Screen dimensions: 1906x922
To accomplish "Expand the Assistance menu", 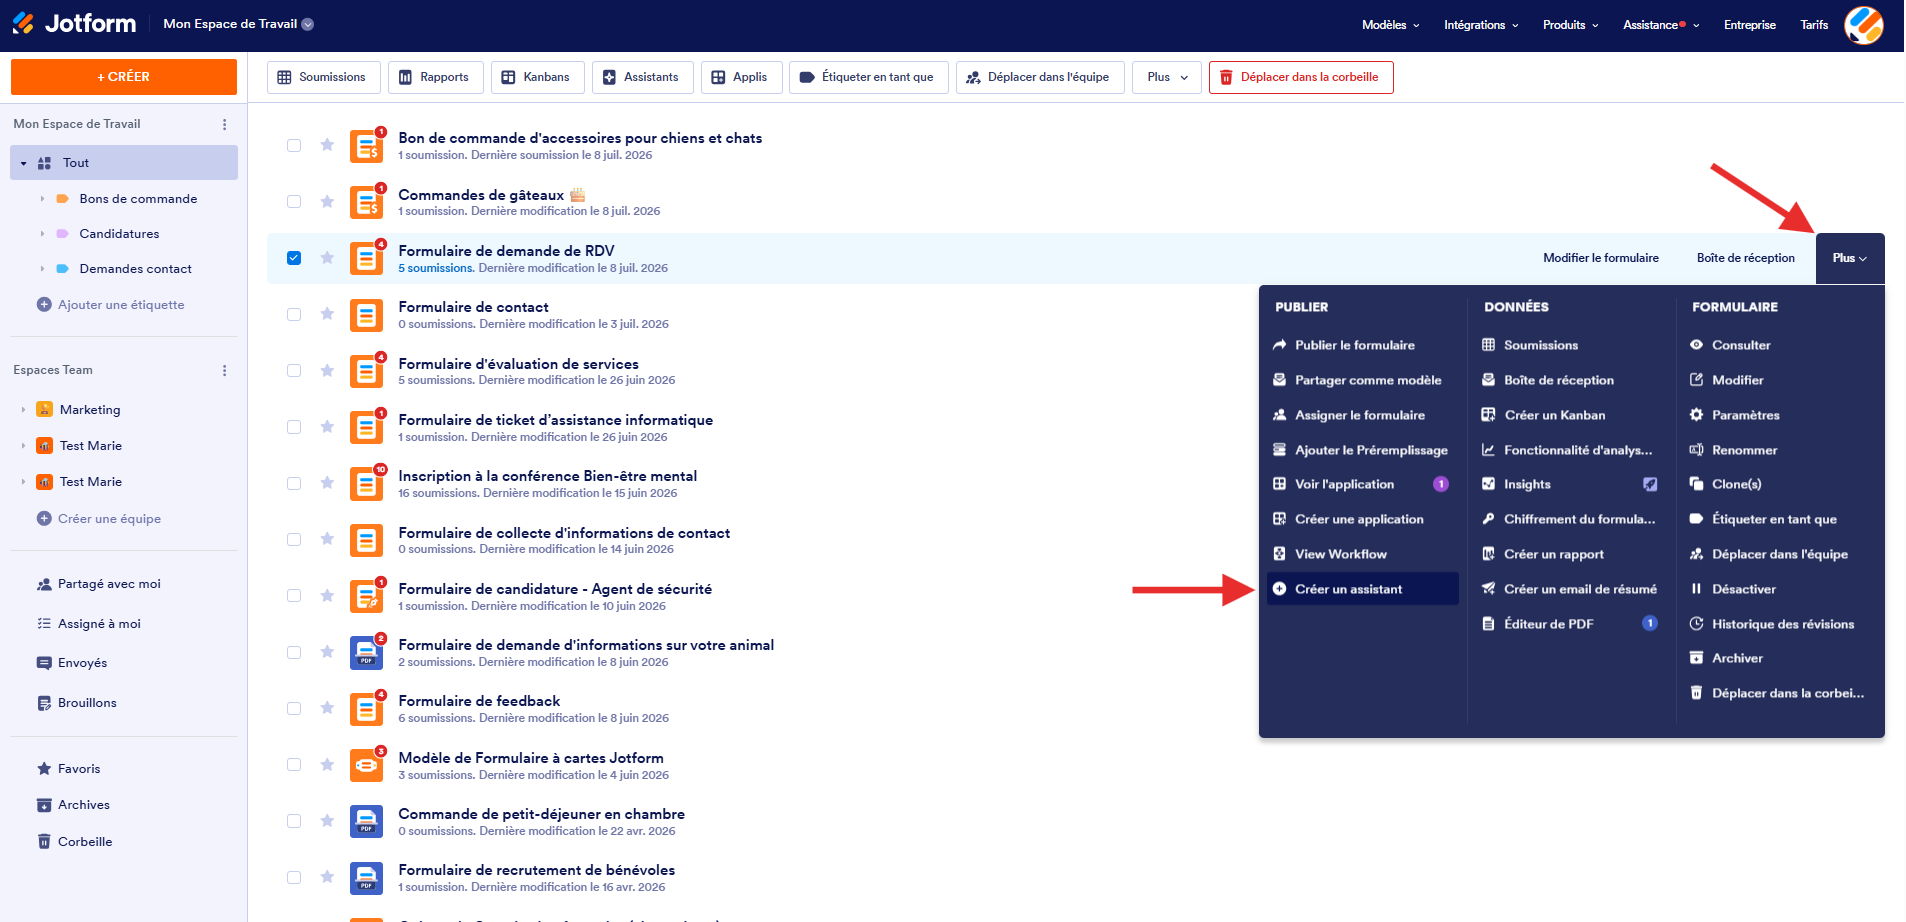I will (x=1661, y=25).
